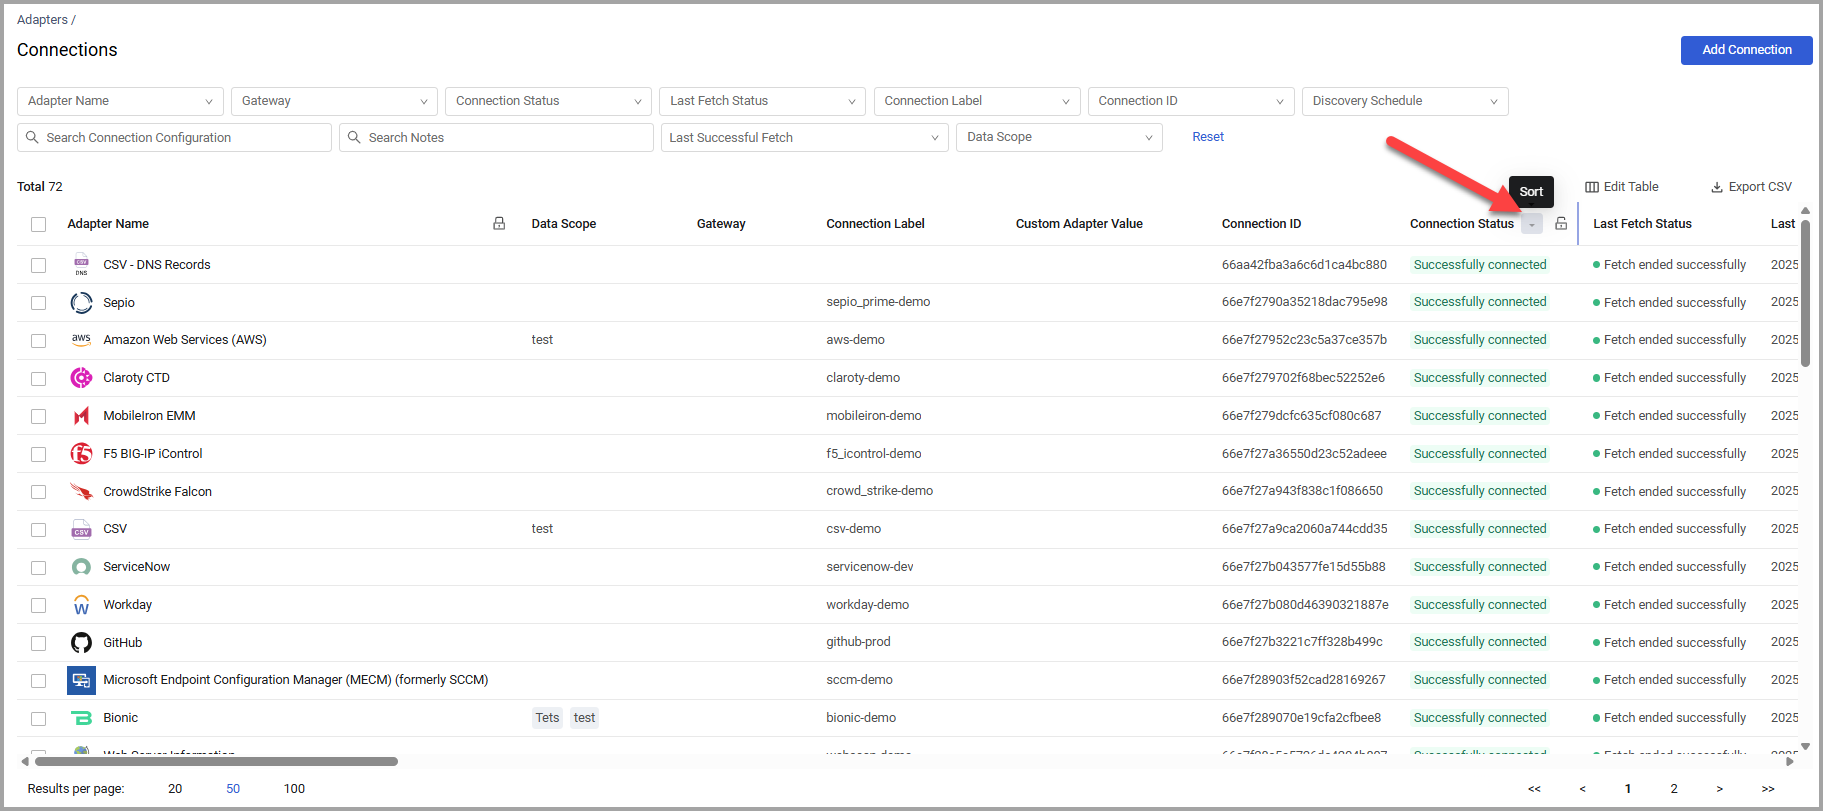Click the search icon in Search Connection Configuration
This screenshot has height=811, width=1823.
pyautogui.click(x=32, y=137)
